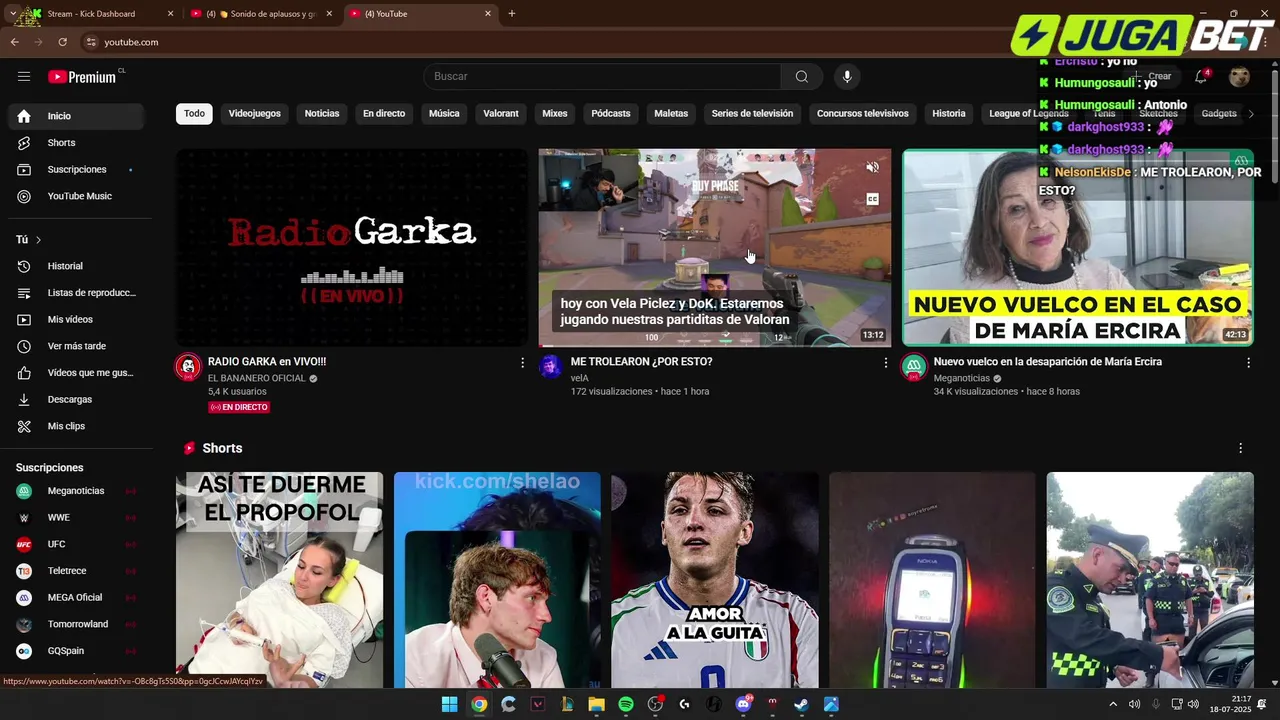Open the UFC subscription
This screenshot has height=720, width=1280.
[76, 544]
